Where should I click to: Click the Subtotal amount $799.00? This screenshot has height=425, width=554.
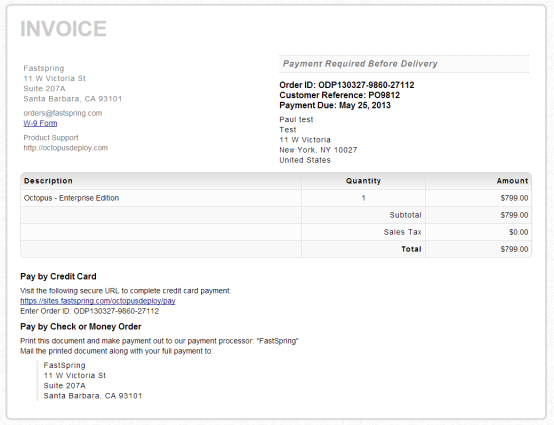(x=514, y=215)
